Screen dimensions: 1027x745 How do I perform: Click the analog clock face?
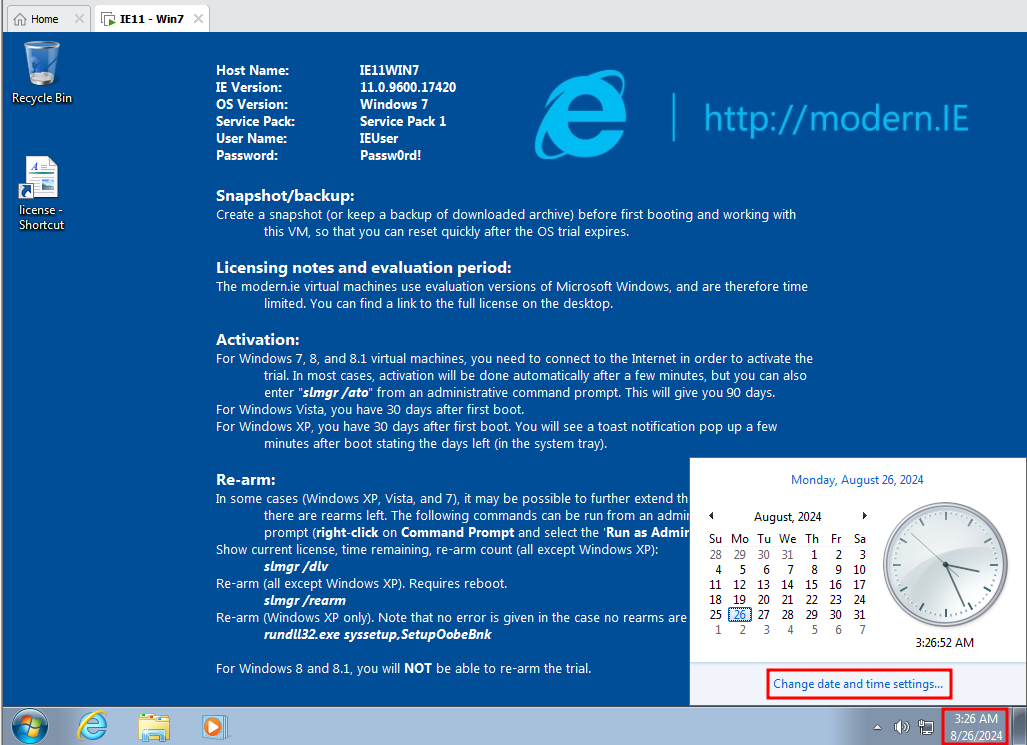click(945, 564)
